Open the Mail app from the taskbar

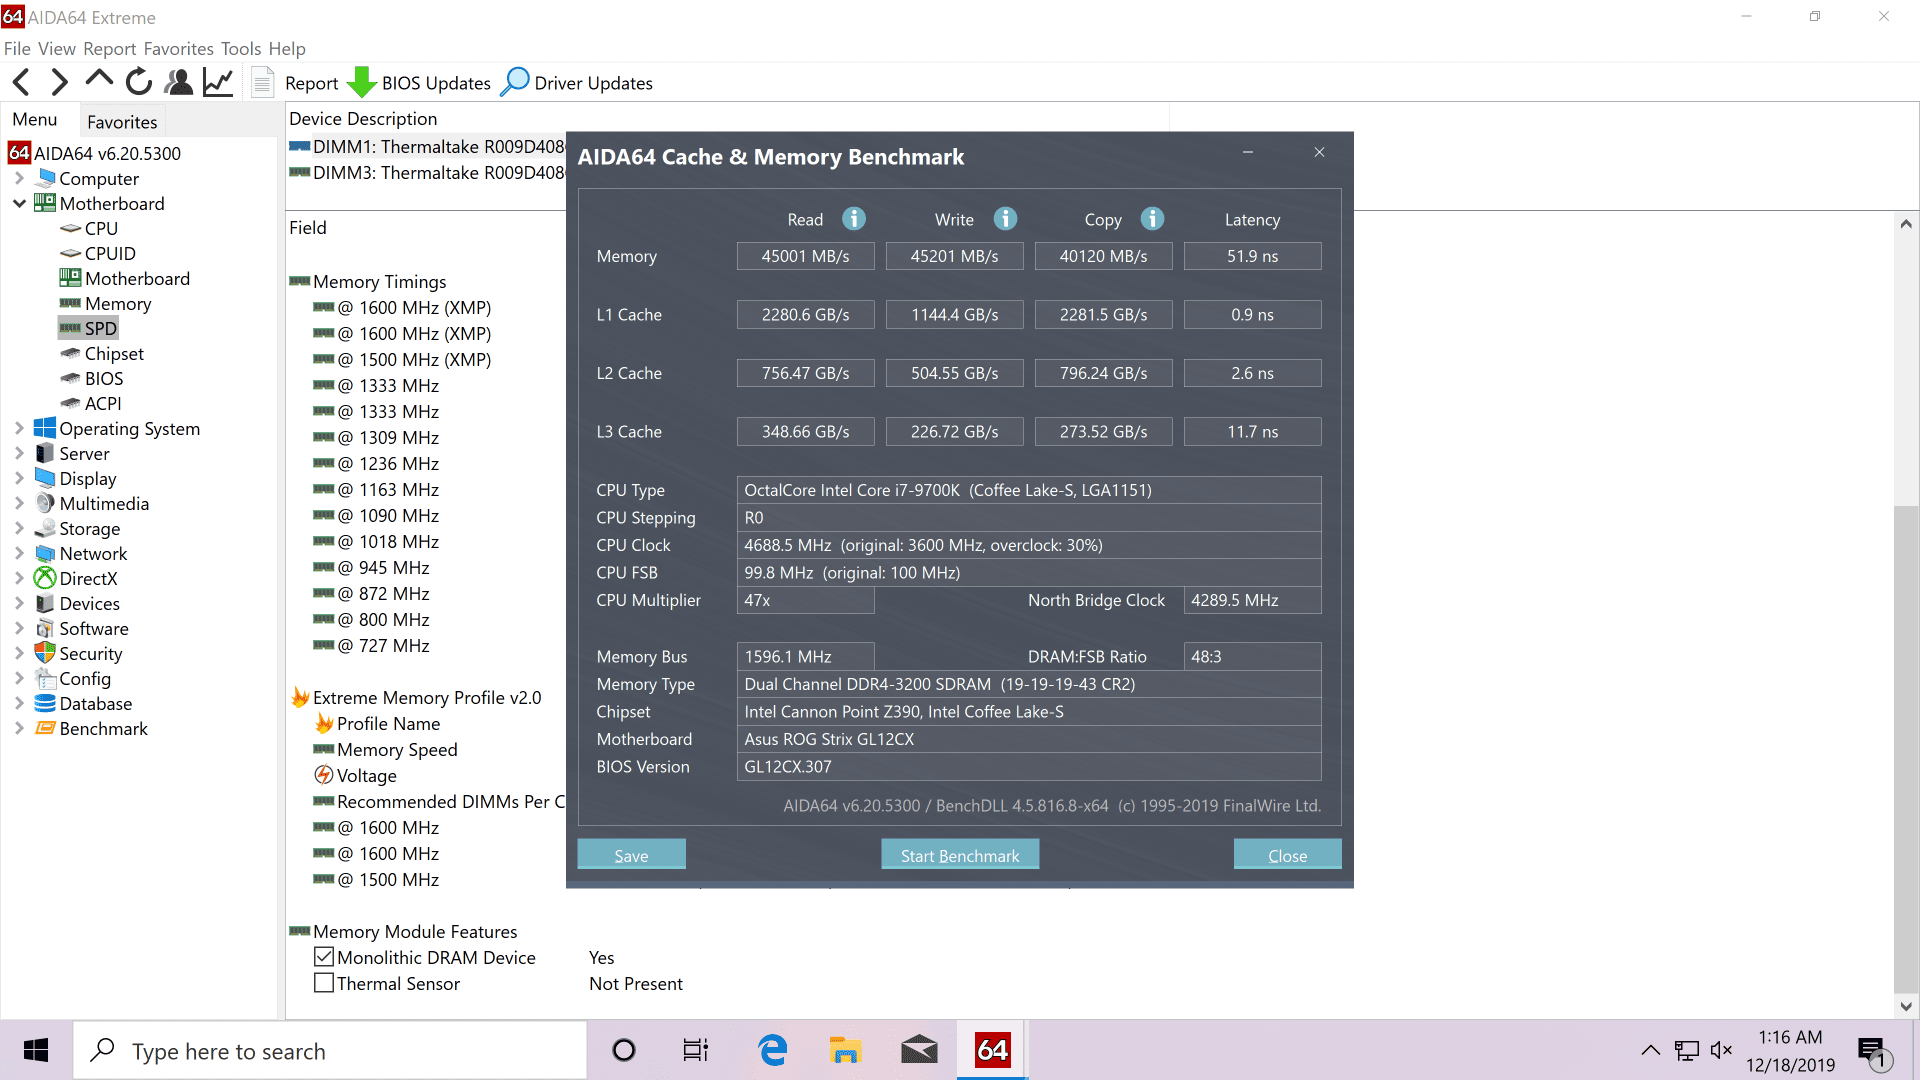point(919,1050)
